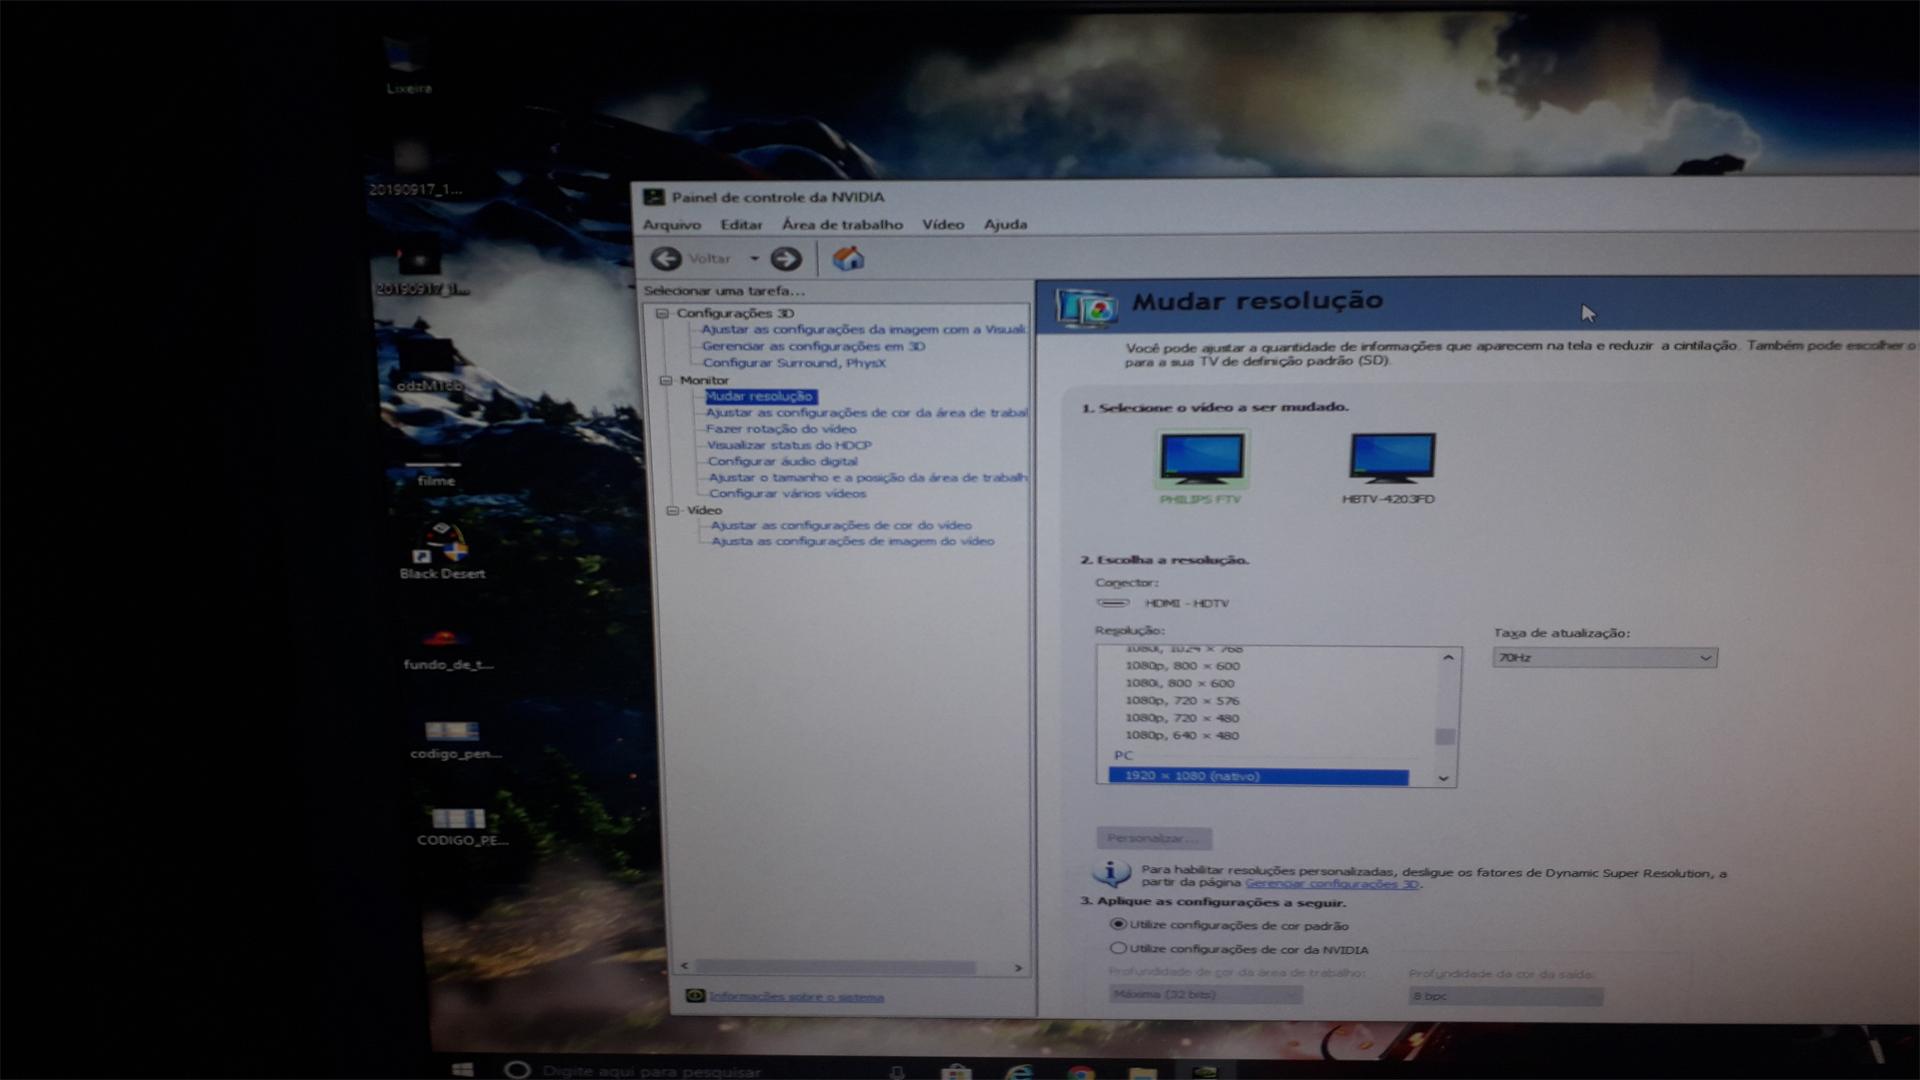Open Visualizar status do HDCP
Image resolution: width=1920 pixels, height=1080 pixels.
pyautogui.click(x=789, y=445)
